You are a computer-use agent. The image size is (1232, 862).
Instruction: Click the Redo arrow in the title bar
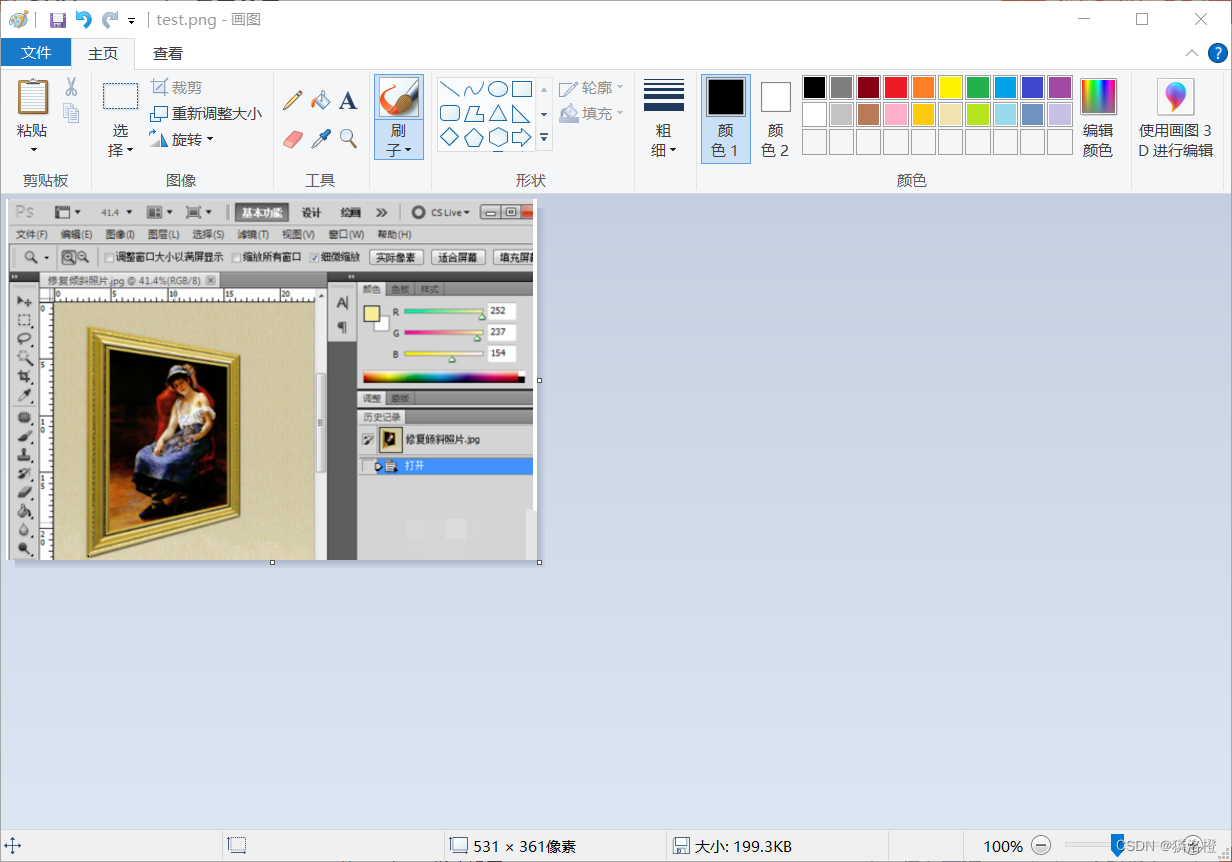[110, 19]
